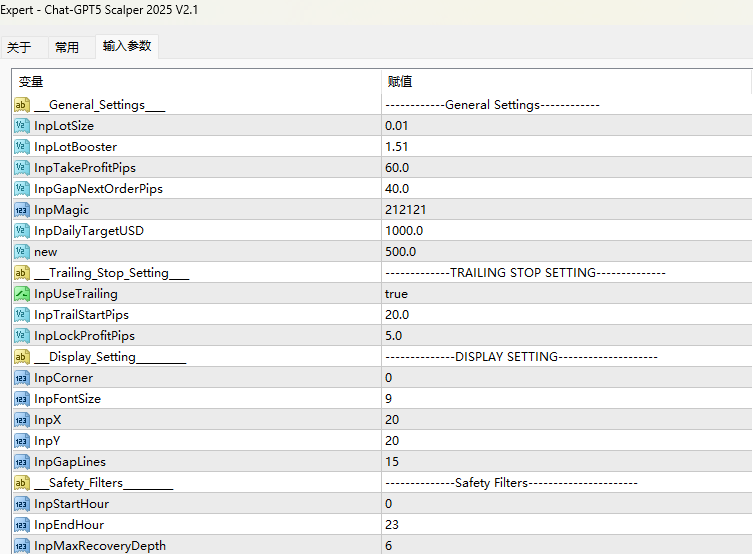The image size is (753, 554).
Task: Select the 输入参数 tab
Action: pyautogui.click(x=127, y=46)
